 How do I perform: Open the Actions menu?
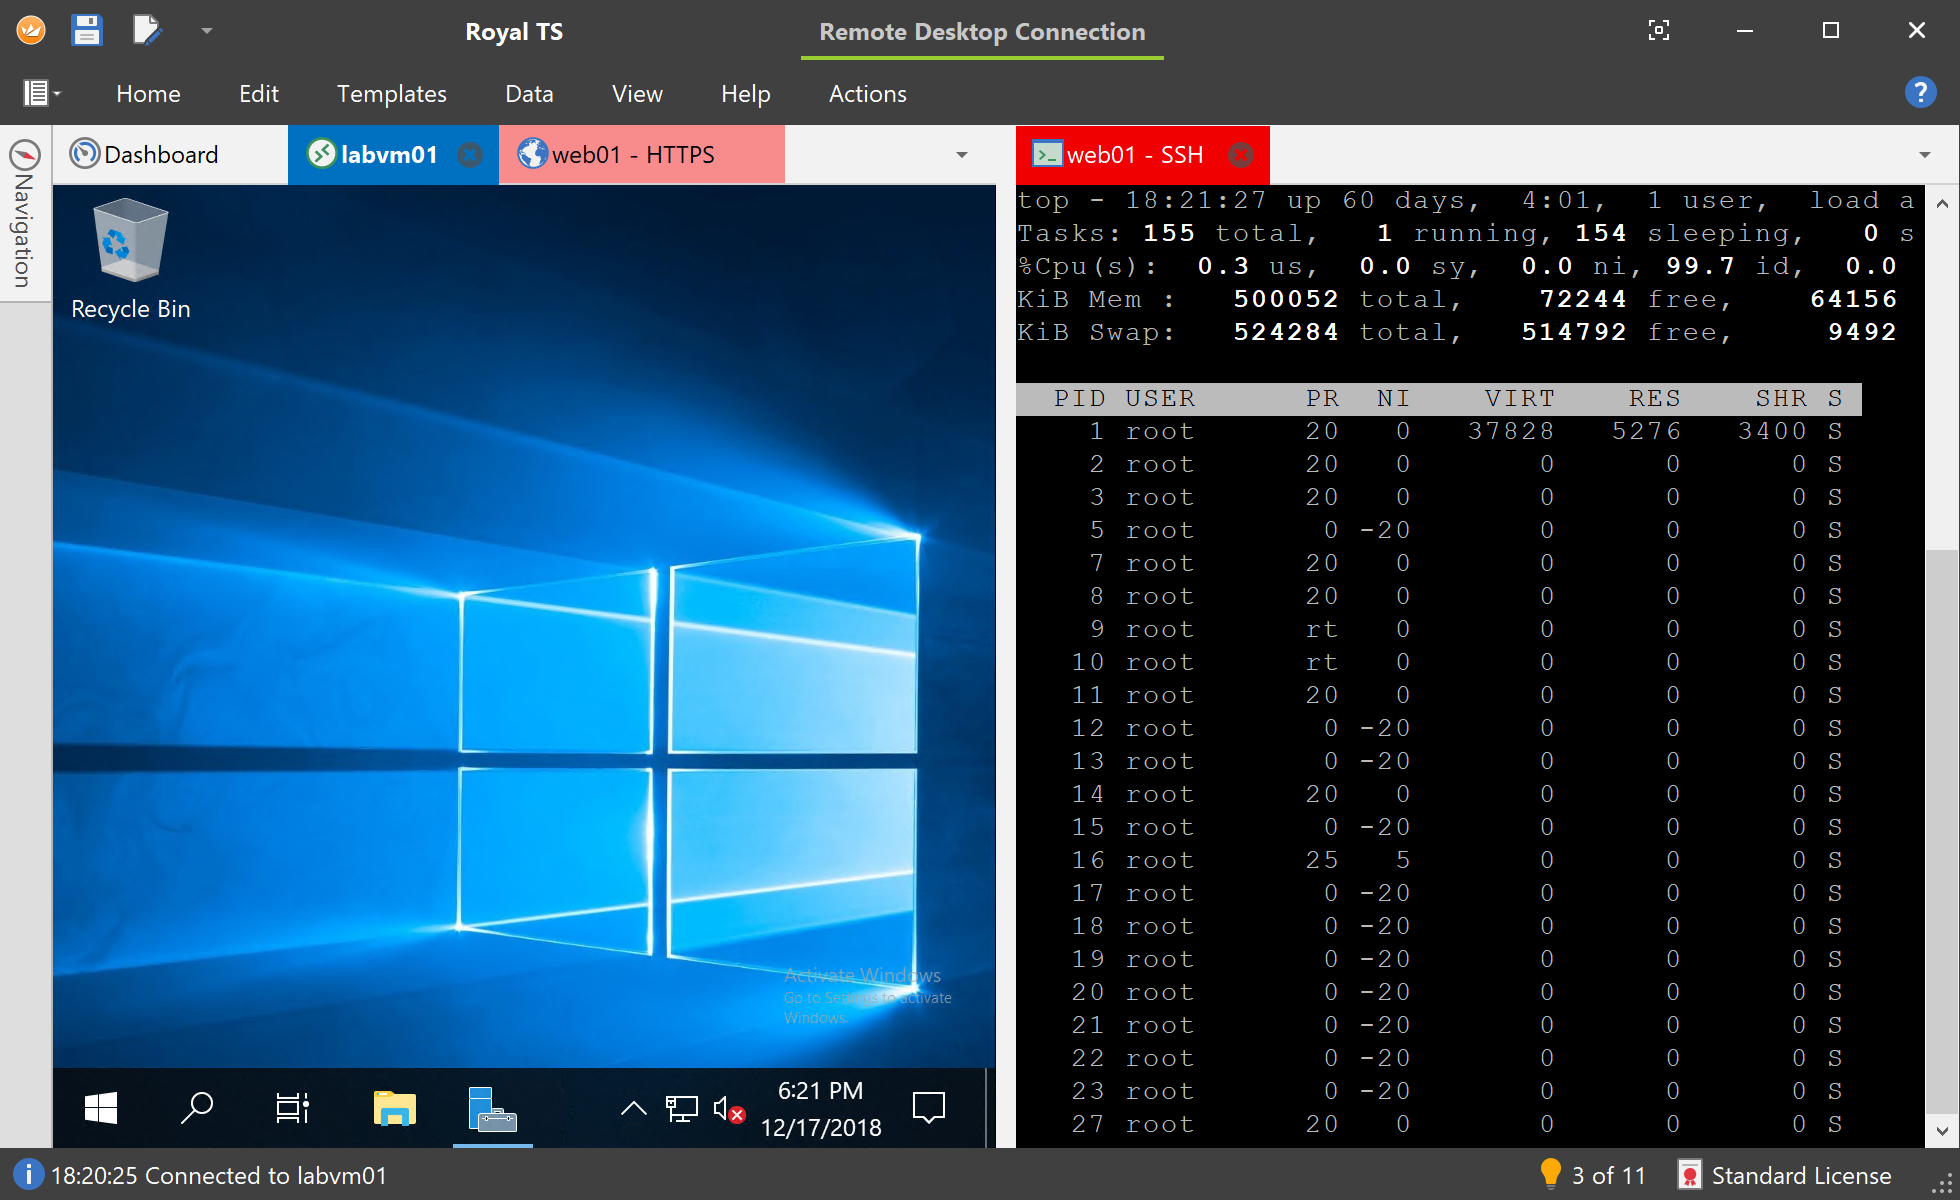pos(867,94)
